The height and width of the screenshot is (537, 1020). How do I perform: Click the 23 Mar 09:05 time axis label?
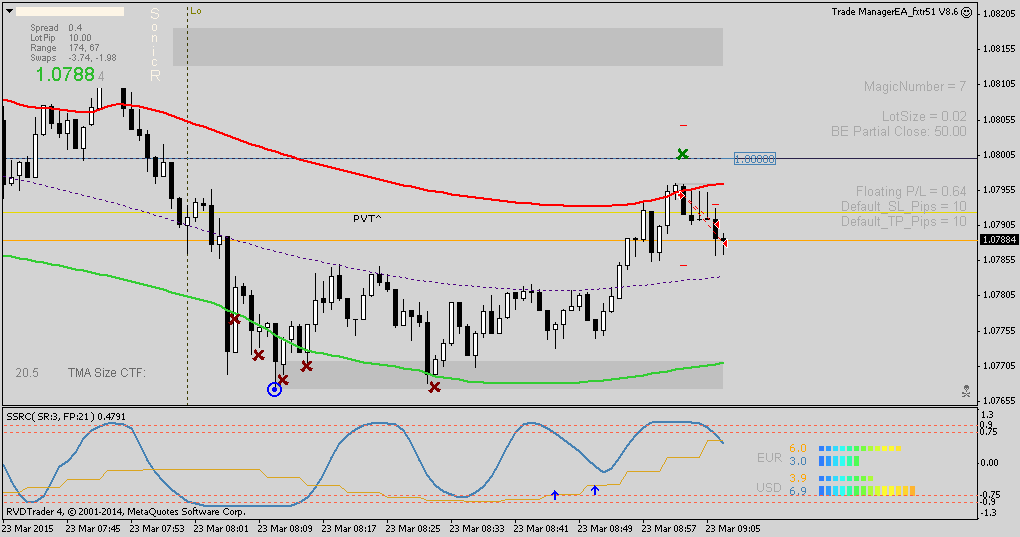732,529
